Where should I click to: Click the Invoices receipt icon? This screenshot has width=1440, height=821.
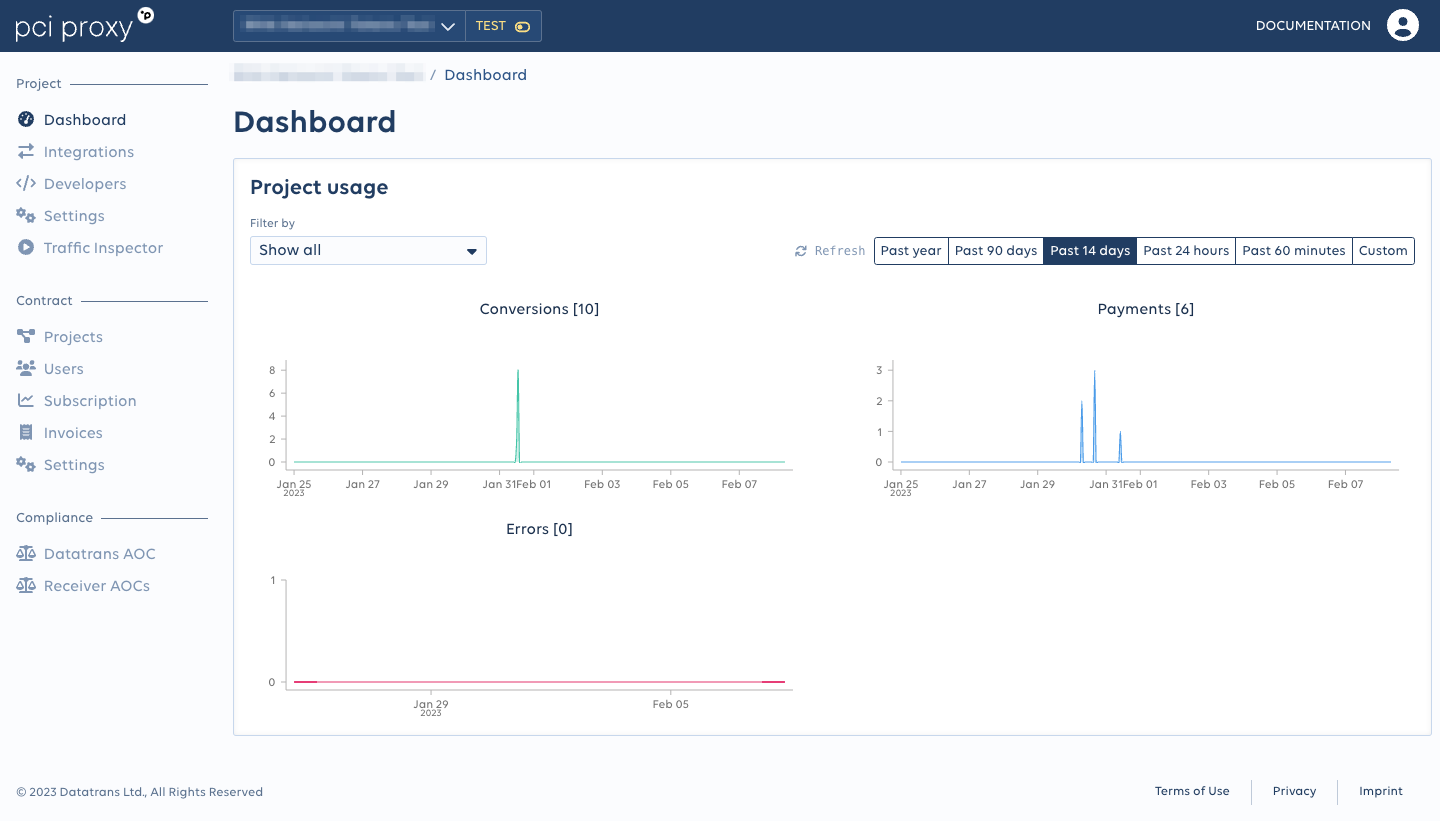(x=26, y=433)
